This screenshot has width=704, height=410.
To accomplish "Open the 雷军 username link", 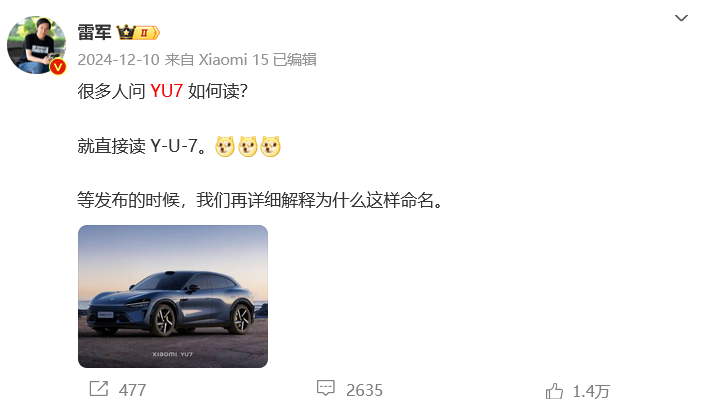I will (x=94, y=32).
